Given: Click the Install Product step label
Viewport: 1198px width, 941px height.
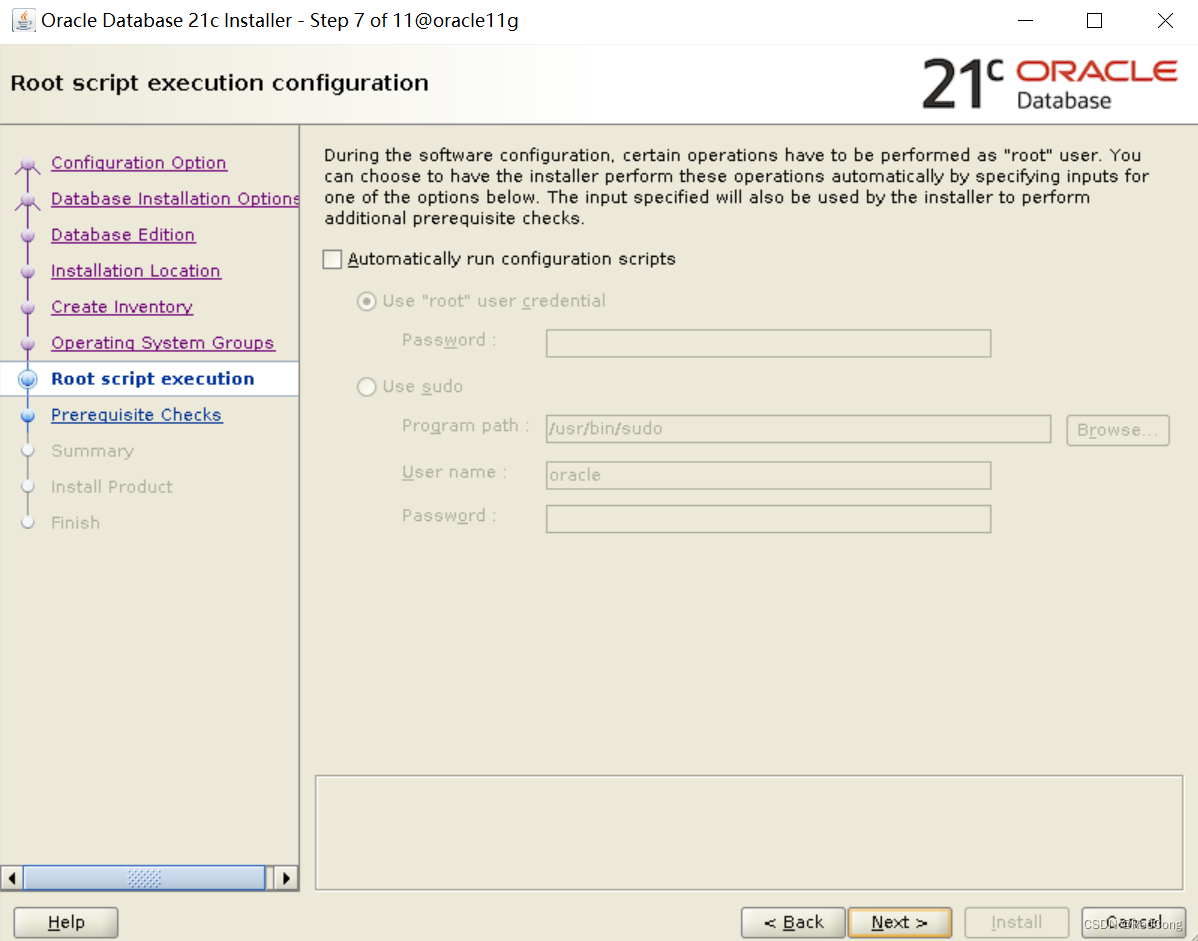Looking at the screenshot, I should pyautogui.click(x=112, y=487).
